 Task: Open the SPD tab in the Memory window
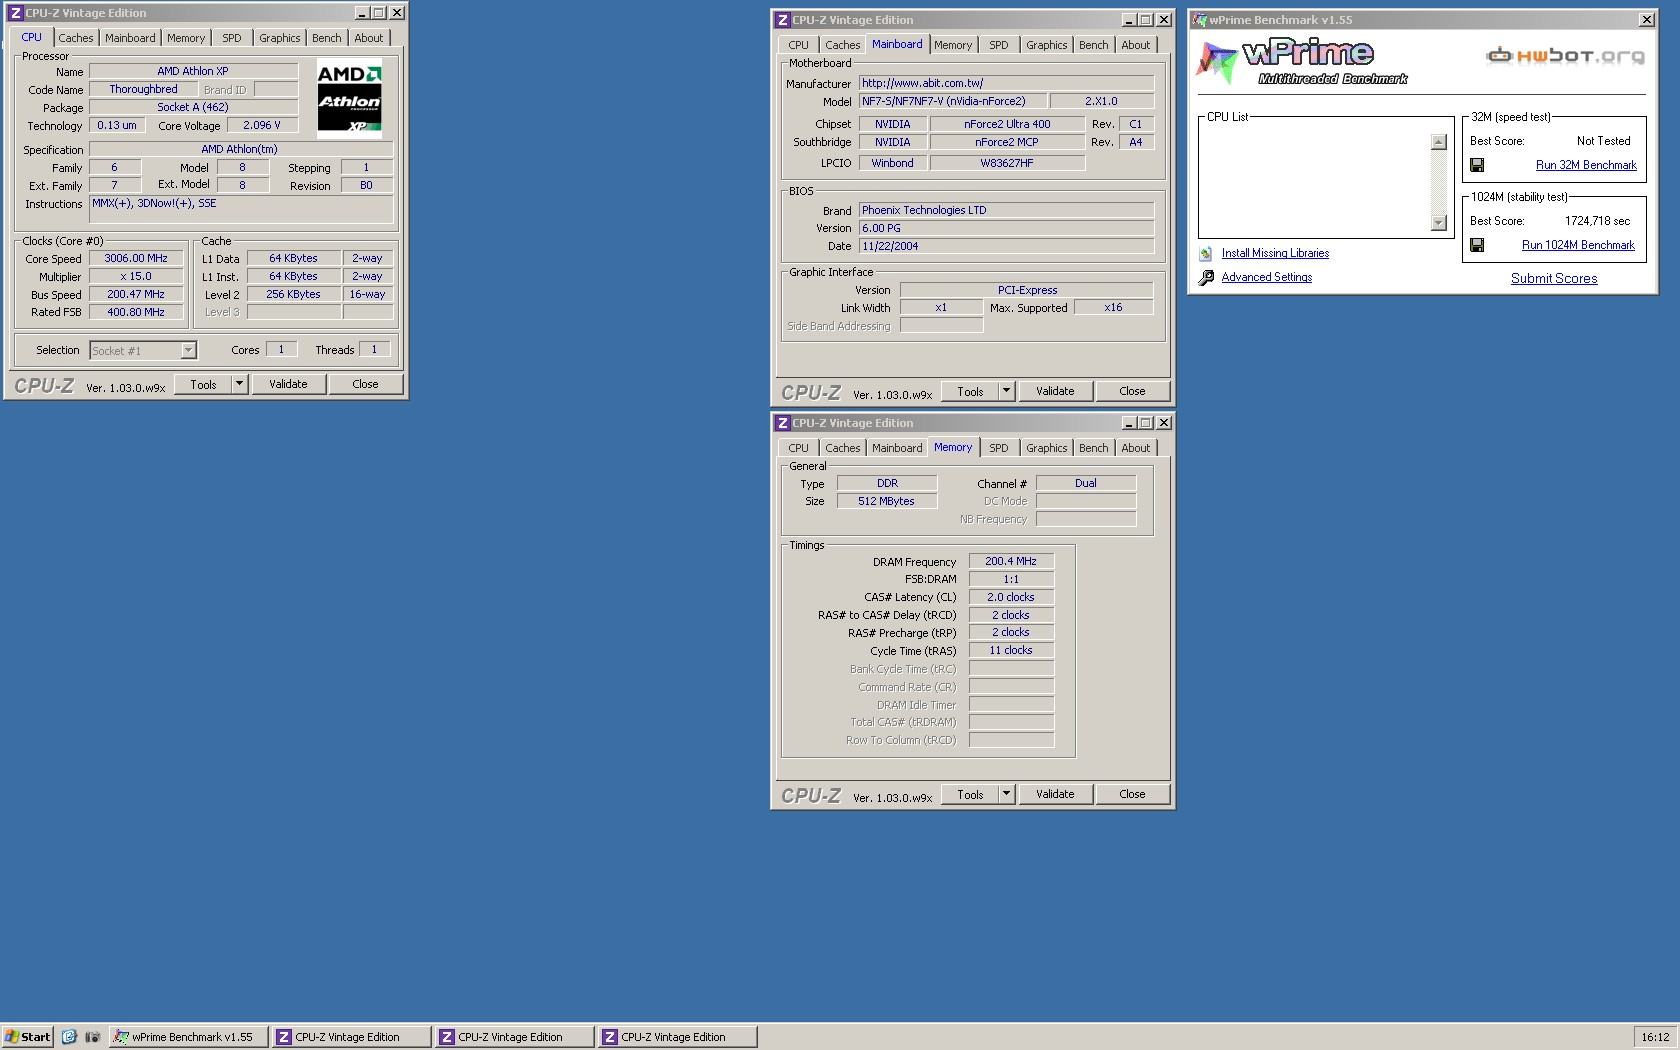coord(998,448)
